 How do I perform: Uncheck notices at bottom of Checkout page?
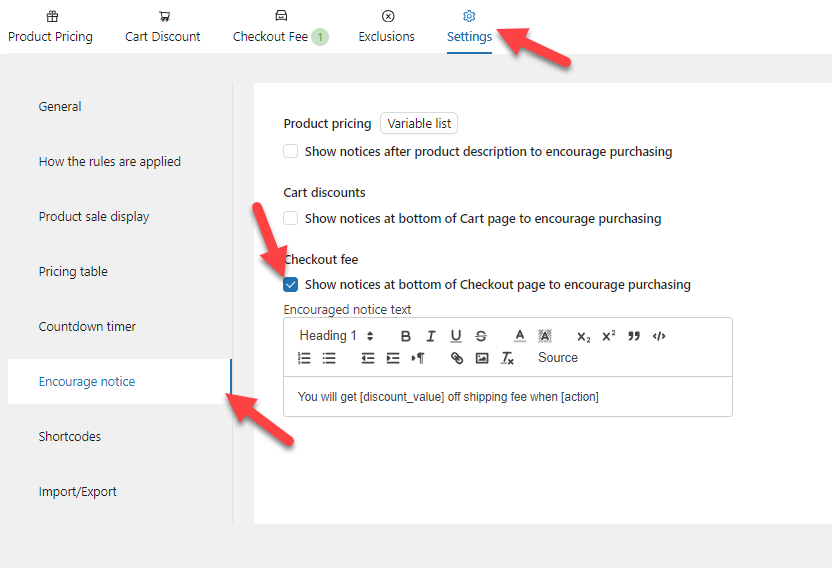[290, 285]
